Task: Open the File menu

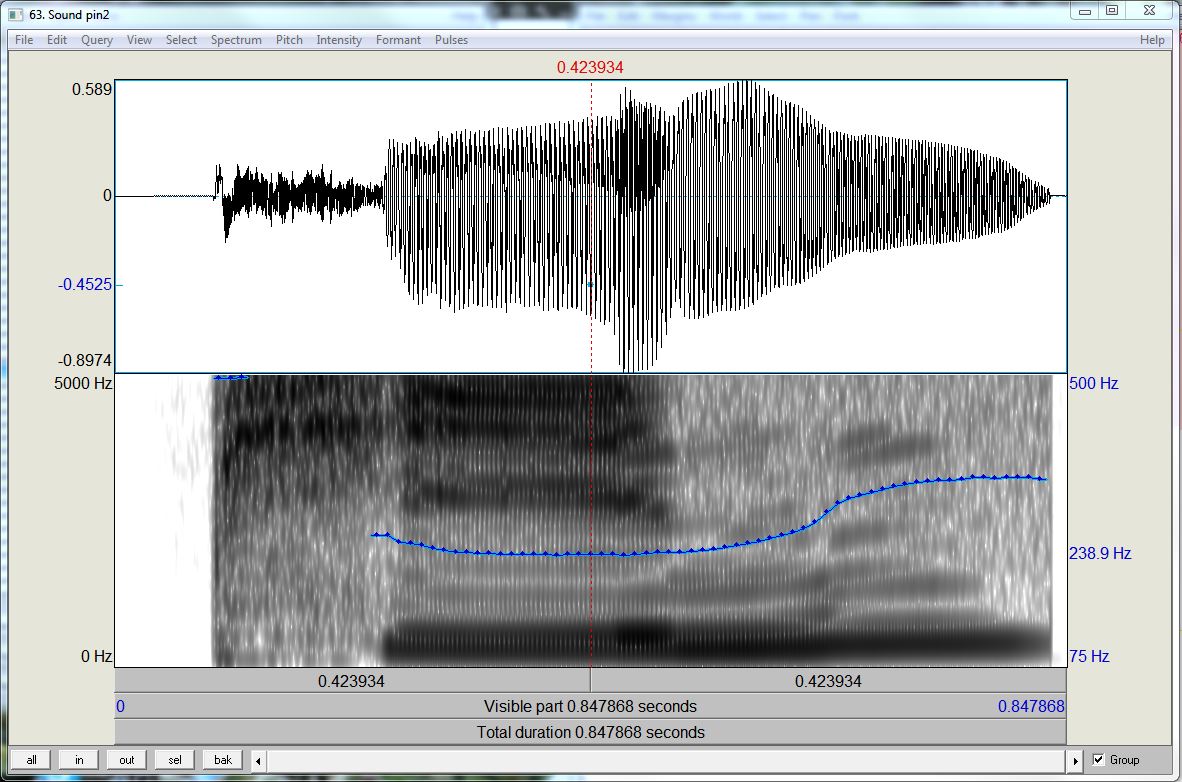Action: (x=24, y=40)
